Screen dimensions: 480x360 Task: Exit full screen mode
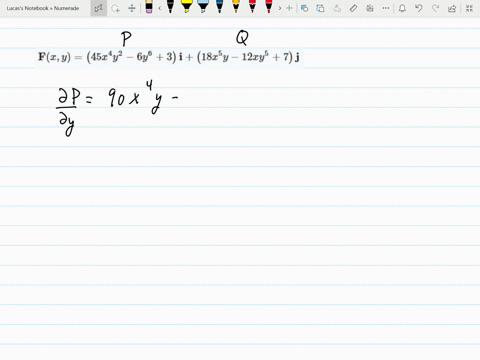click(x=469, y=8)
